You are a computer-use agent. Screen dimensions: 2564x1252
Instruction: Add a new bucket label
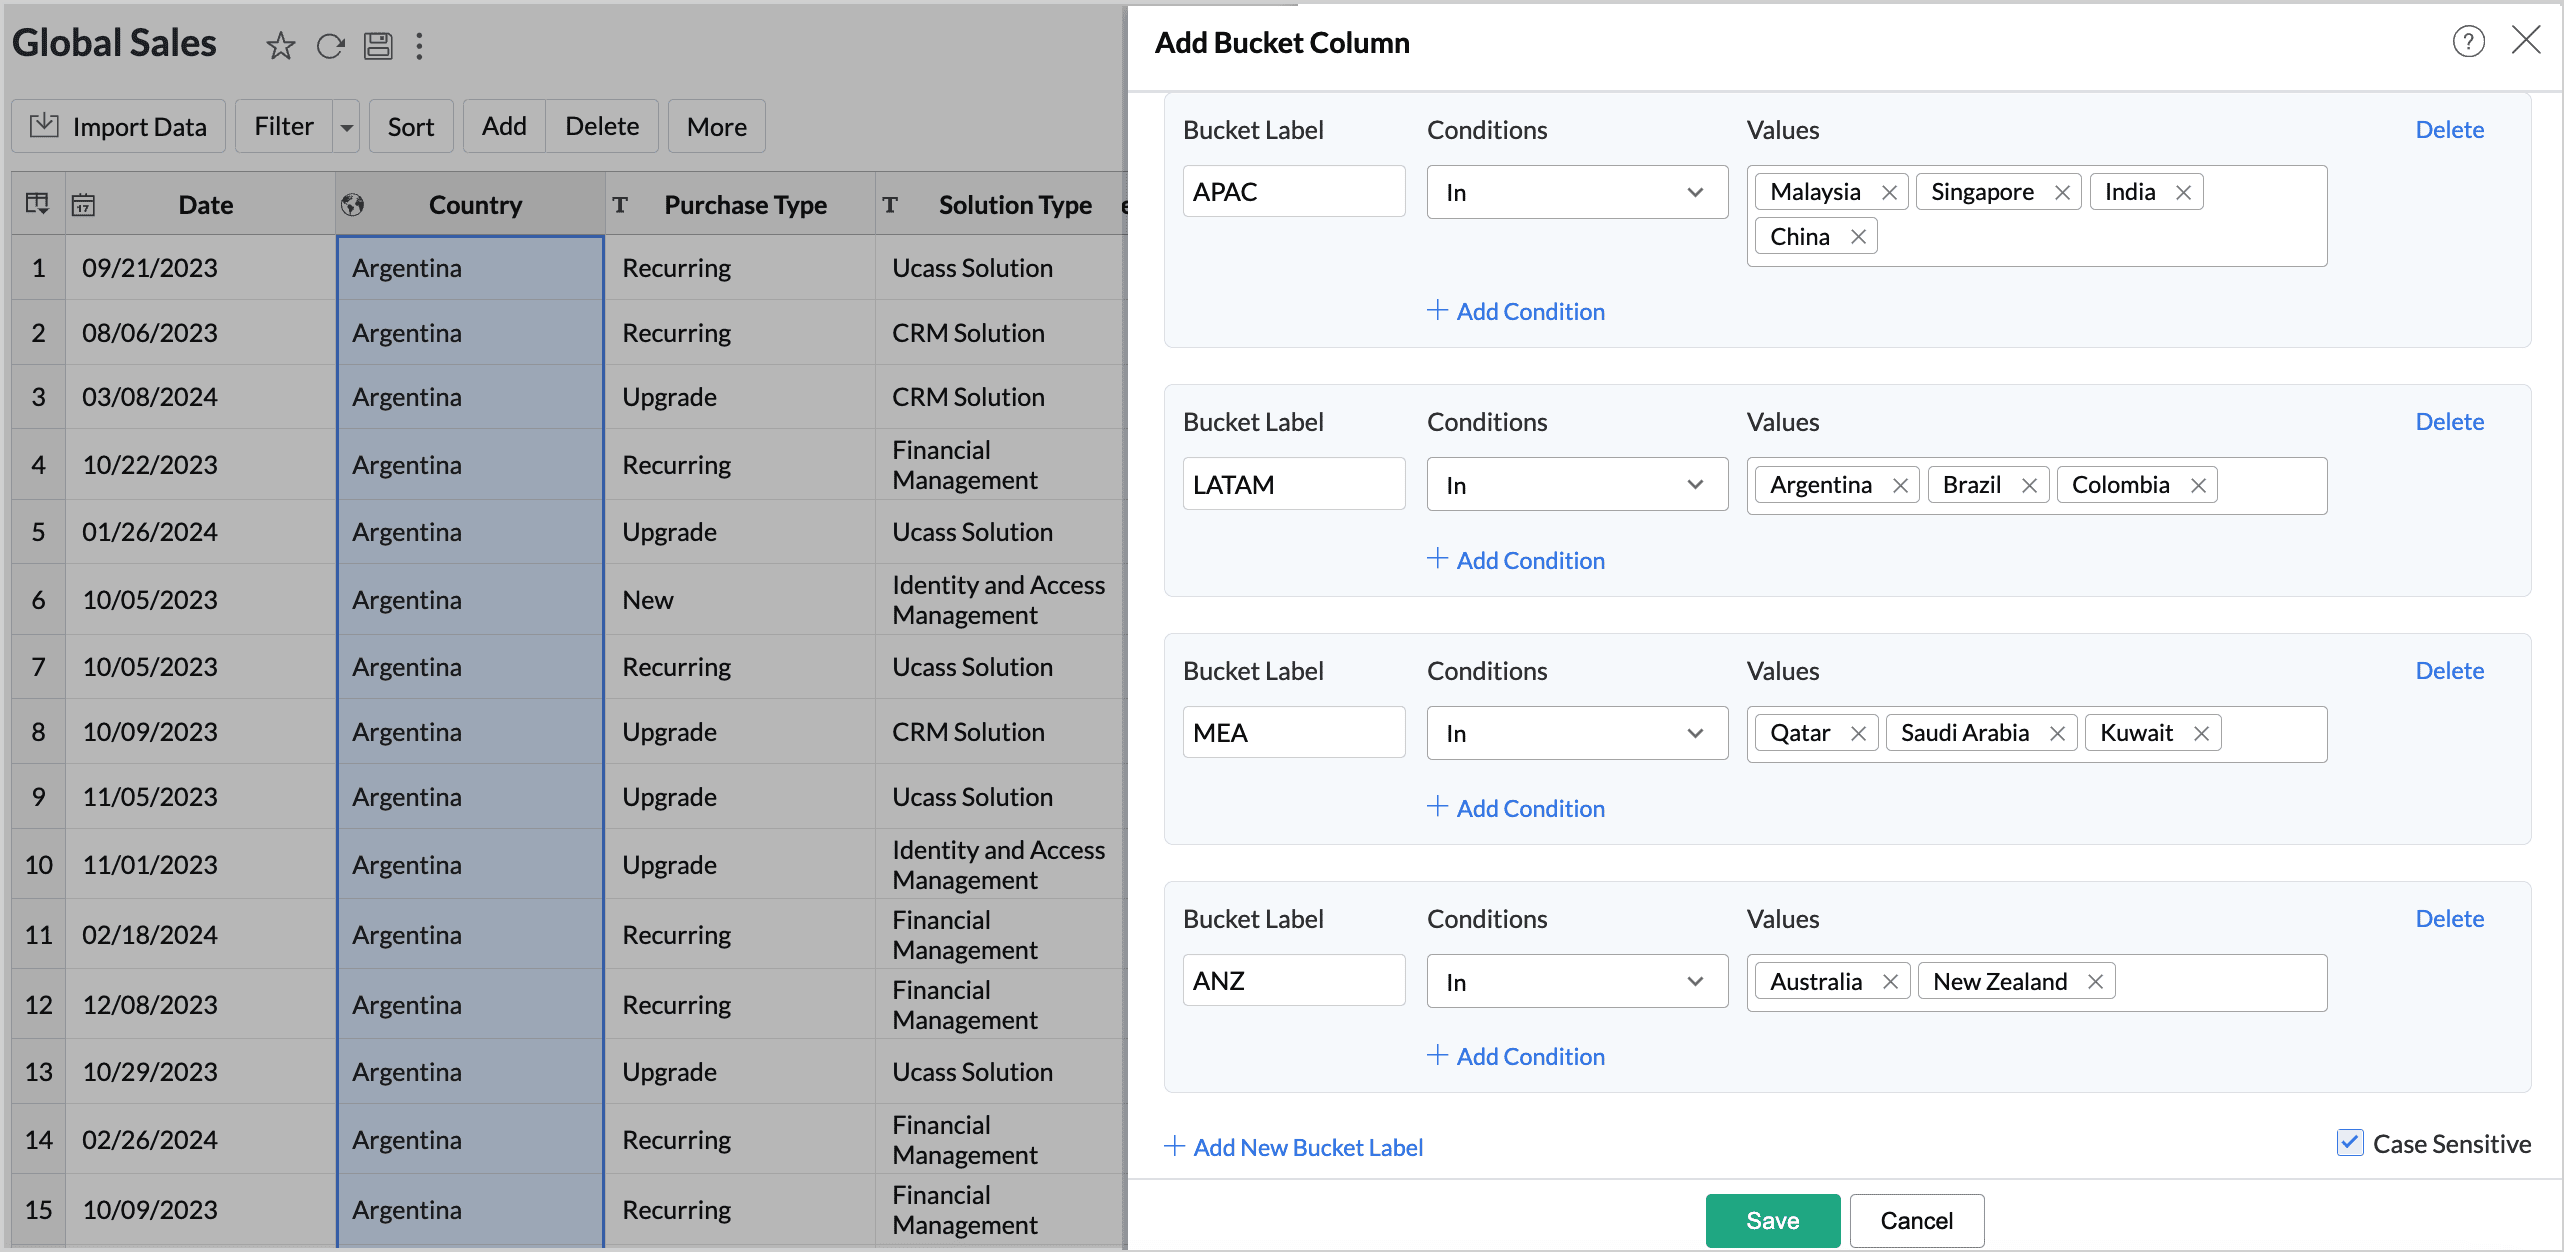click(1293, 1147)
